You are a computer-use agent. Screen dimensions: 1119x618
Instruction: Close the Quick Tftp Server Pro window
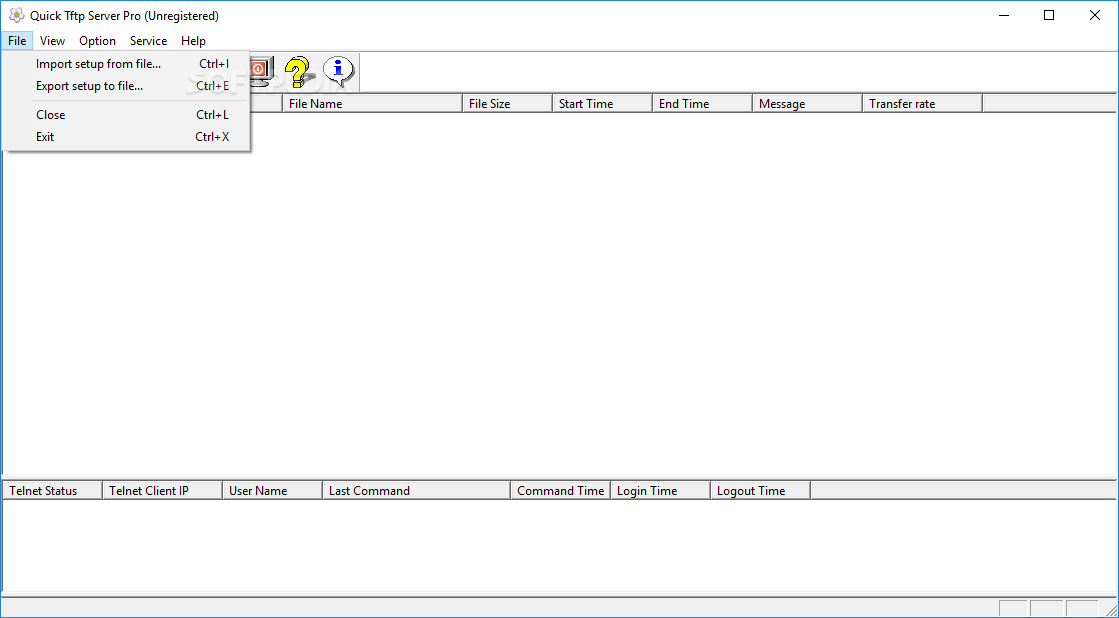click(1095, 15)
